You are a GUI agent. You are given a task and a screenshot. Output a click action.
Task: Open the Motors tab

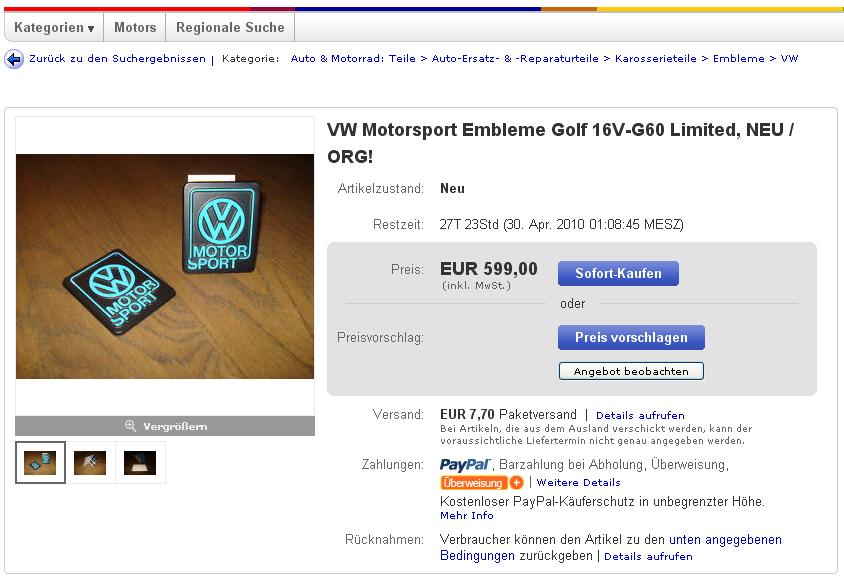135,27
